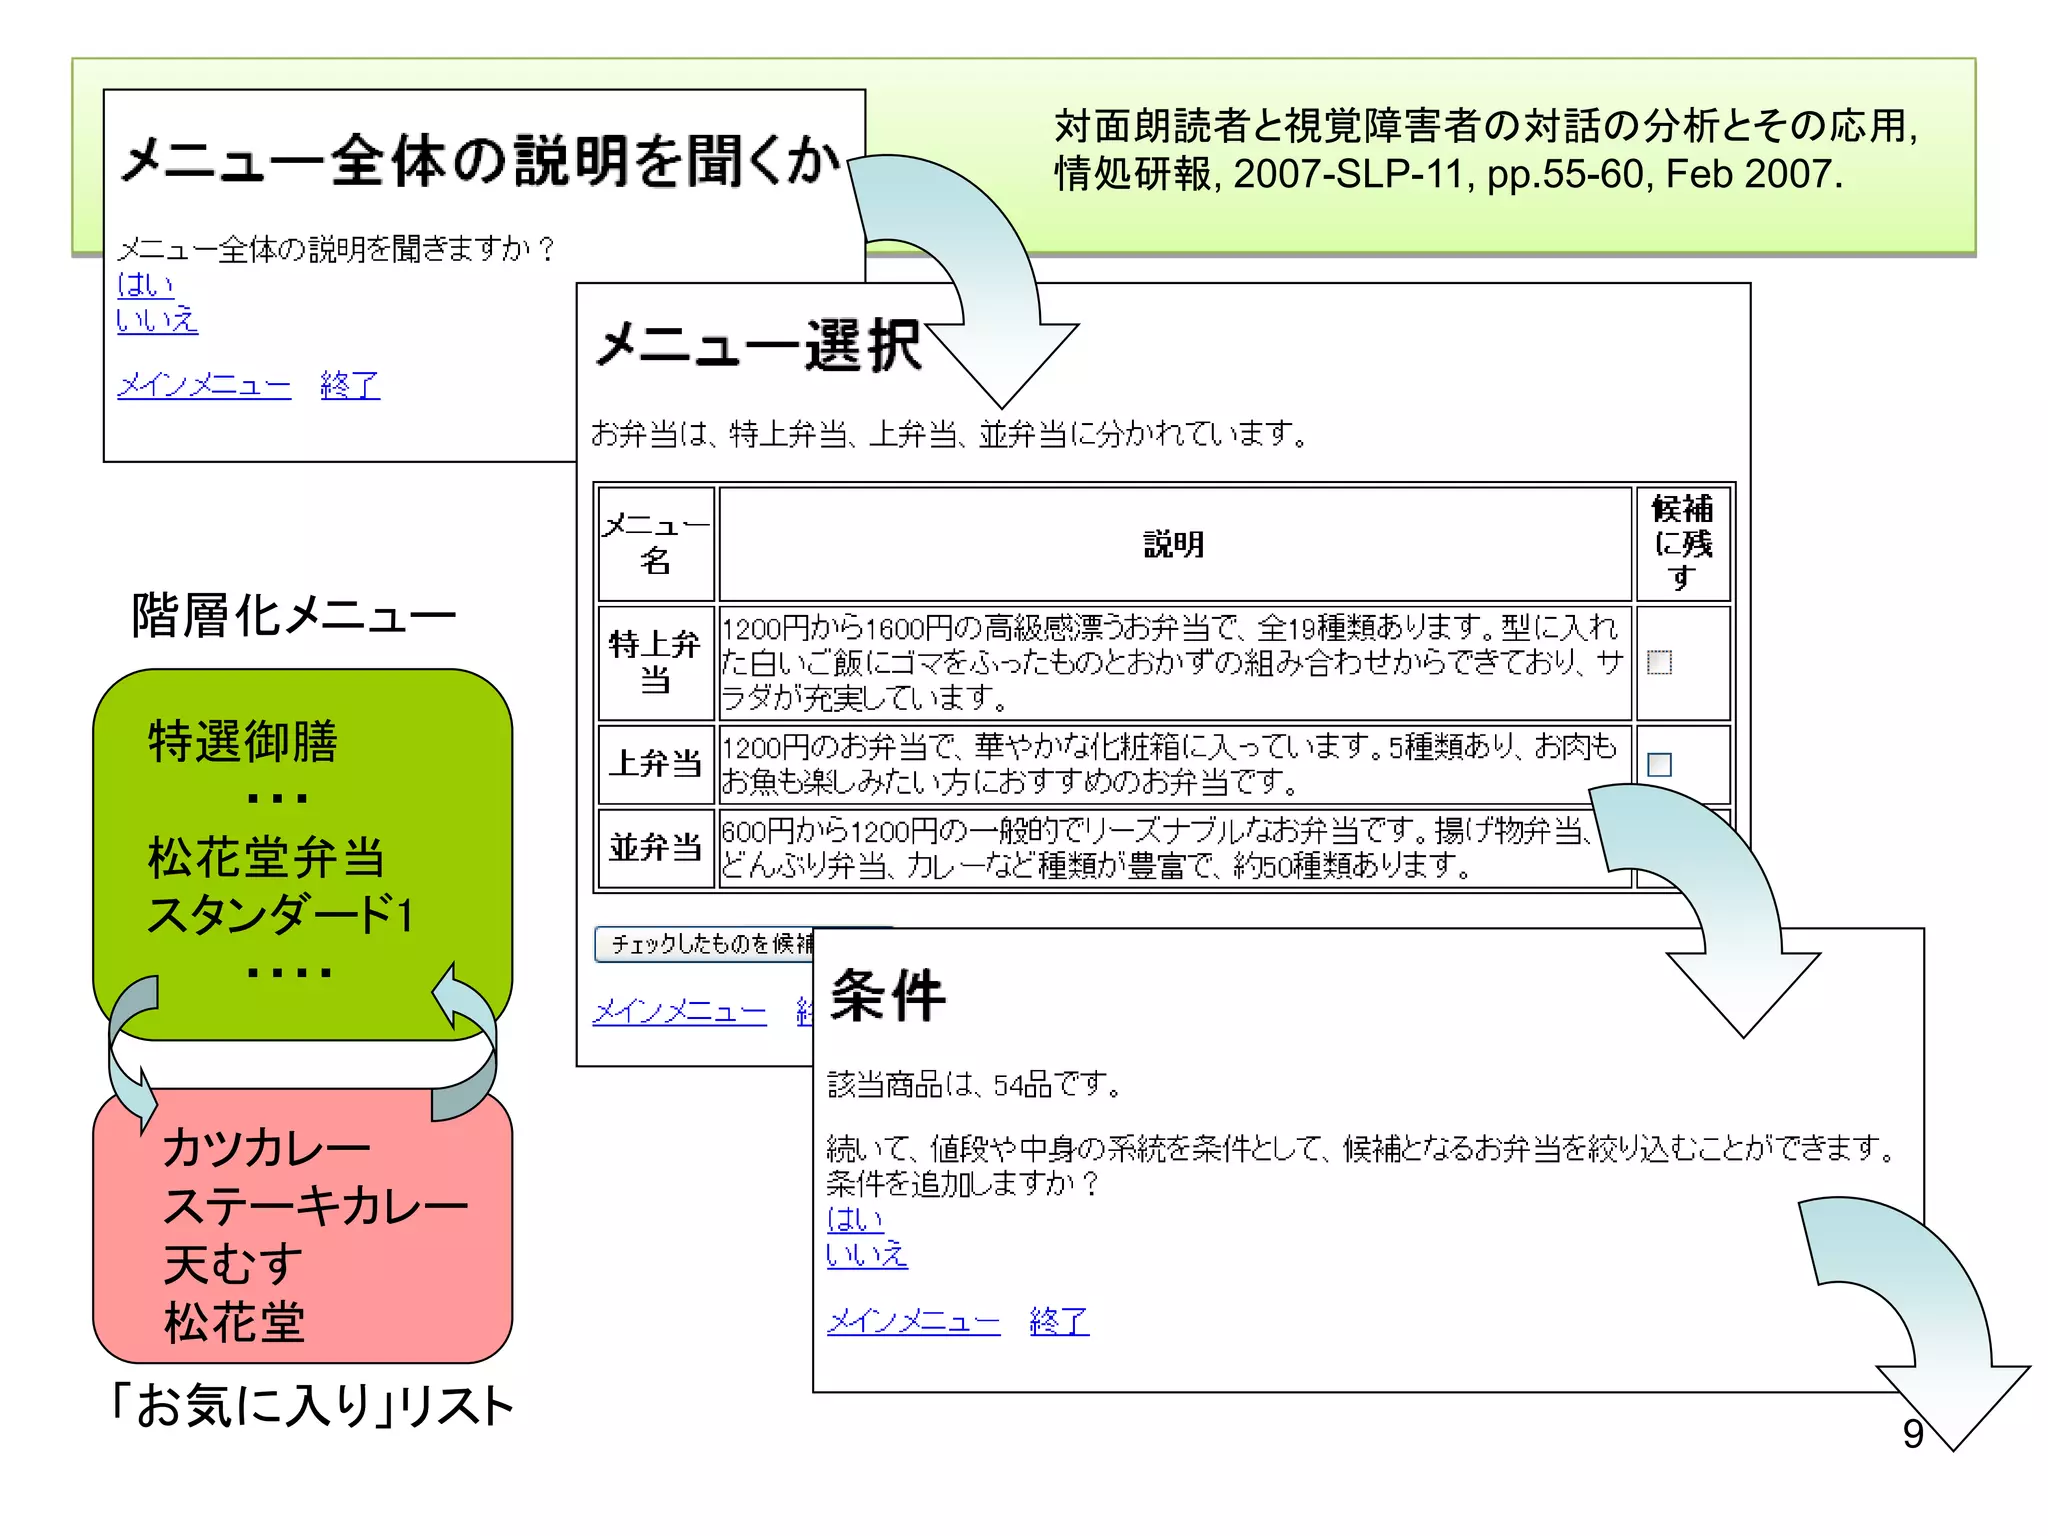Click 松花堂 in pink favorites box

click(234, 1322)
